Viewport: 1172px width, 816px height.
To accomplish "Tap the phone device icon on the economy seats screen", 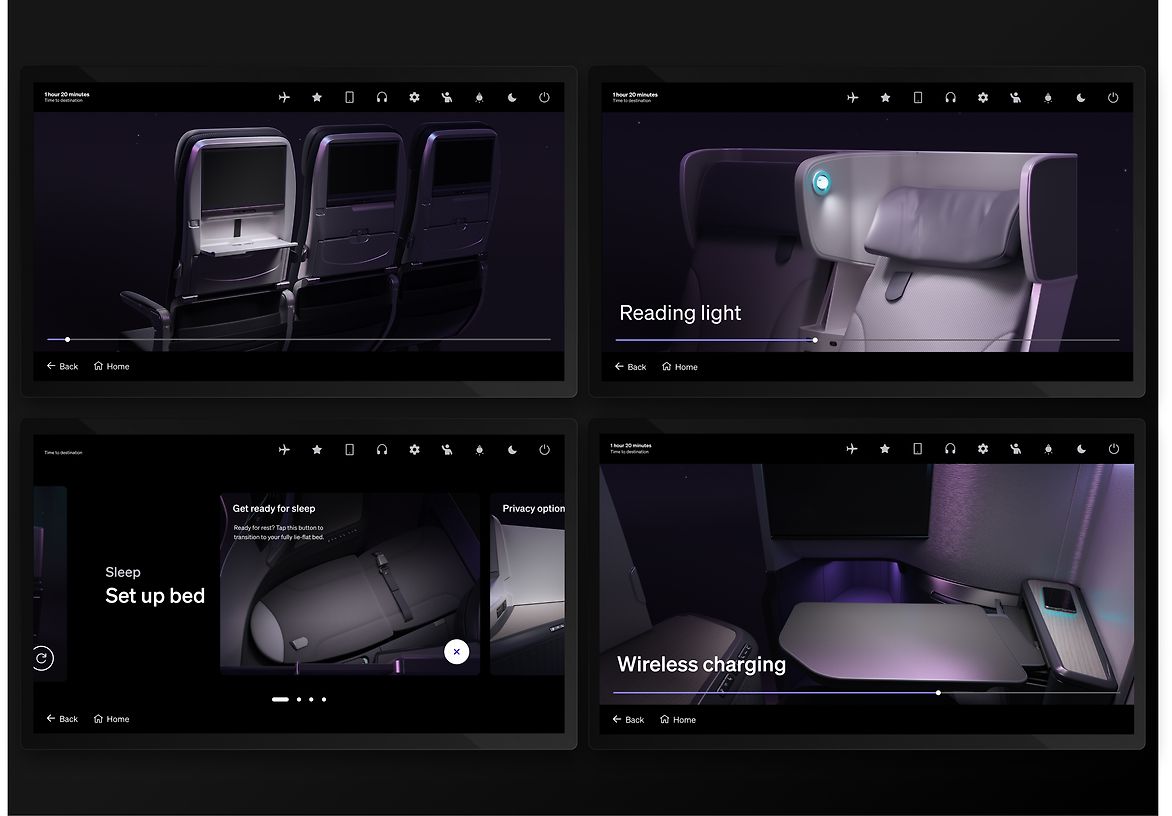I will (349, 97).
